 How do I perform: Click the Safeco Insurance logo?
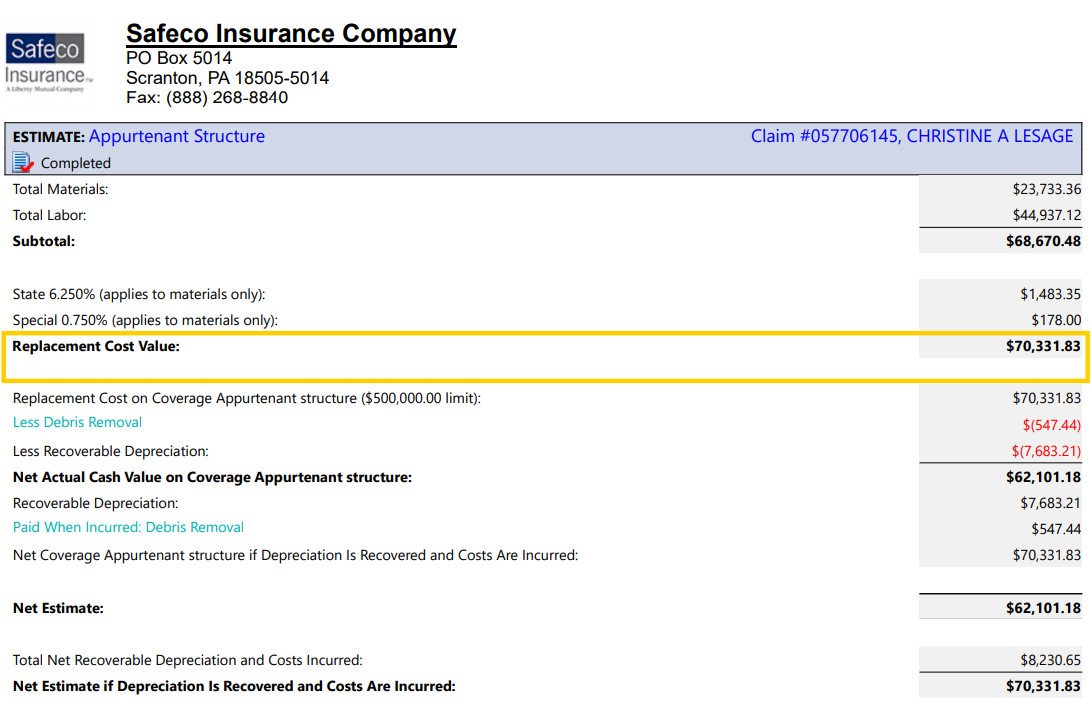pyautogui.click(x=47, y=63)
